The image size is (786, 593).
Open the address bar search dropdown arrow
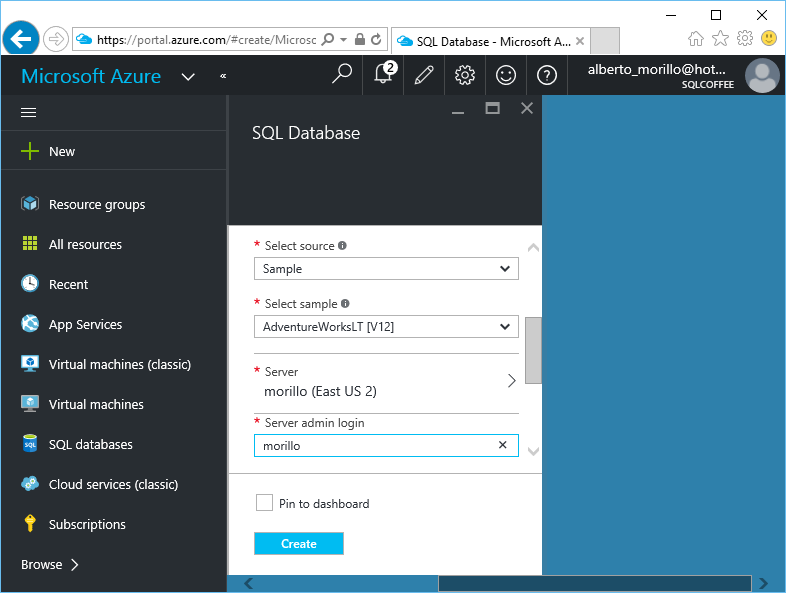point(343,39)
